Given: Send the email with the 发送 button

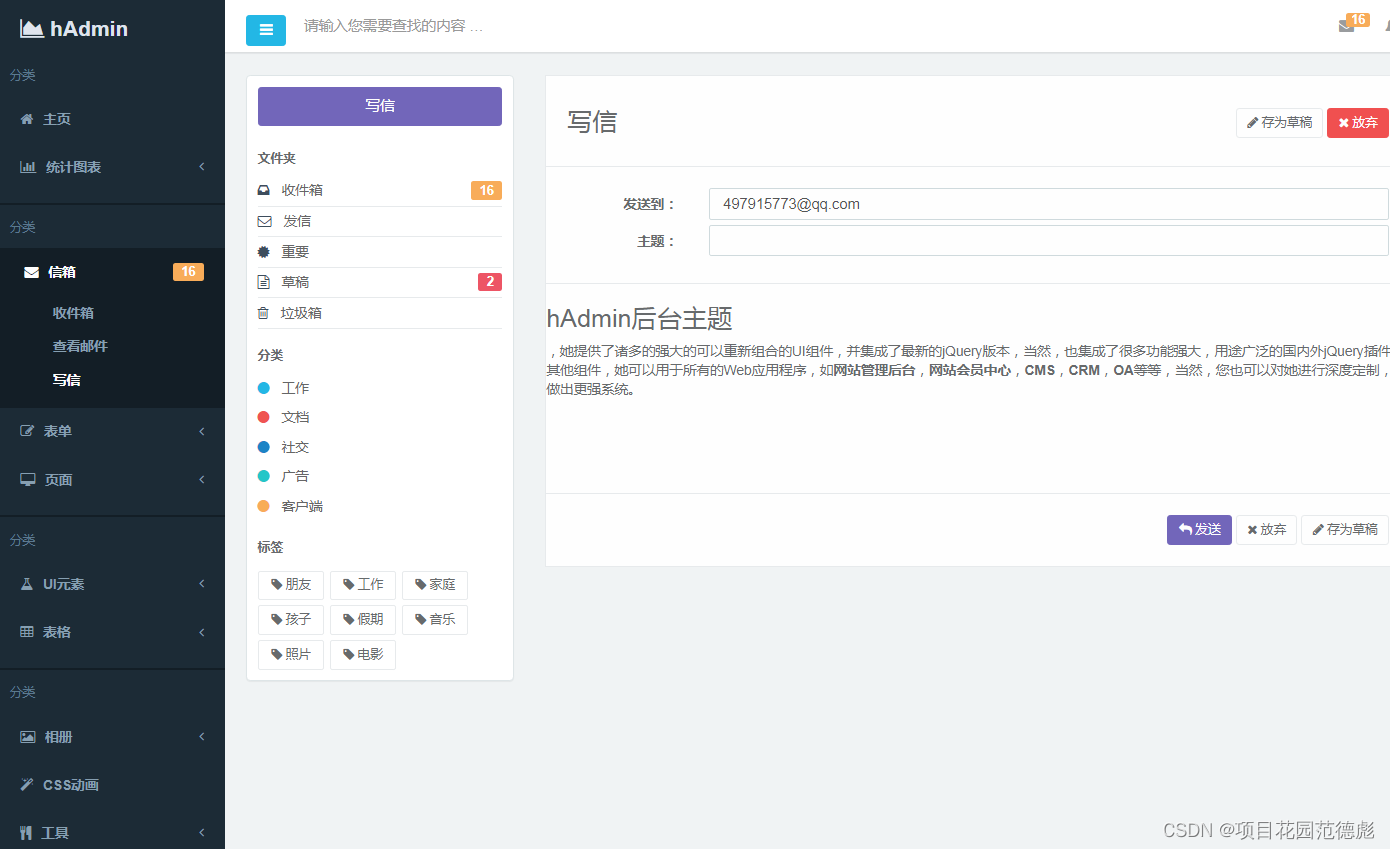Looking at the screenshot, I should (x=1198, y=529).
